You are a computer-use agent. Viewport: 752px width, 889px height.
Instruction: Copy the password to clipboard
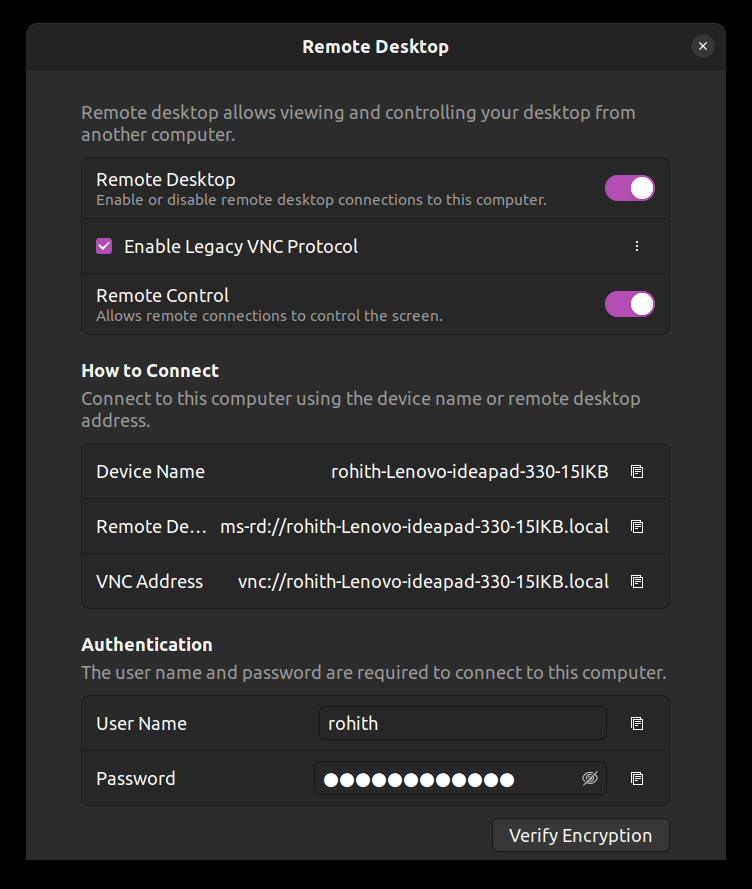[637, 778]
